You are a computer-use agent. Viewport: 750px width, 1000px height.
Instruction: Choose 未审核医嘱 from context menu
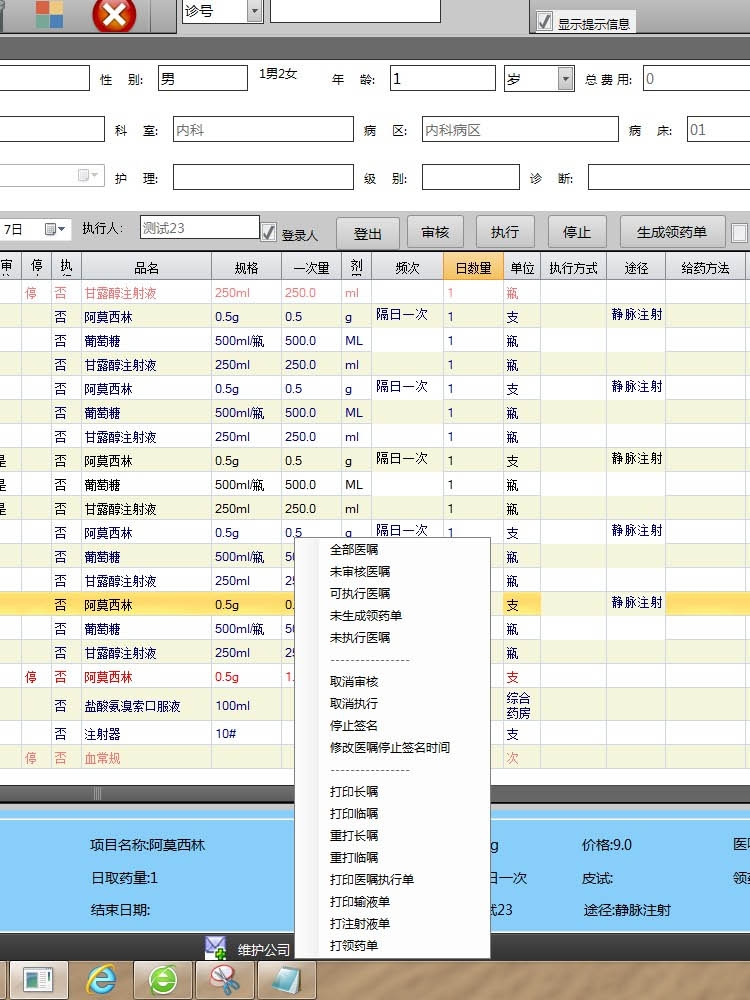(x=360, y=571)
